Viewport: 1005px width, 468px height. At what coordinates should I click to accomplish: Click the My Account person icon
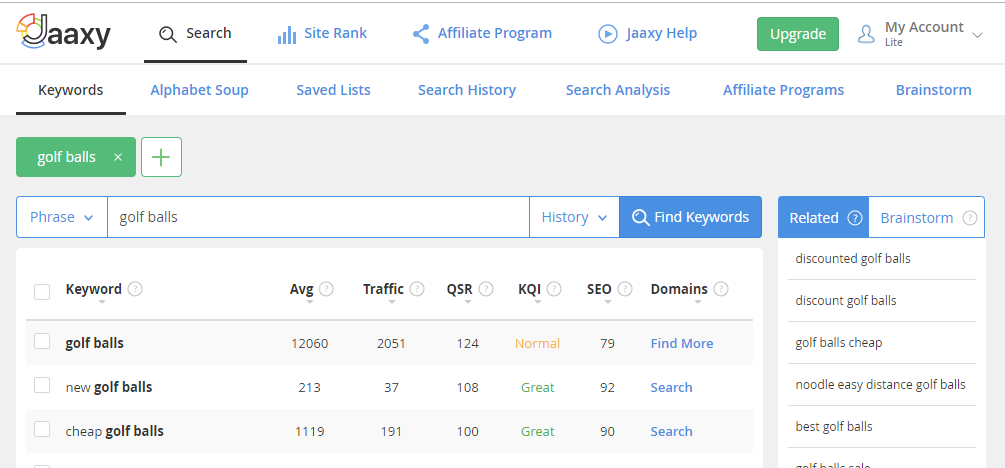(x=866, y=34)
